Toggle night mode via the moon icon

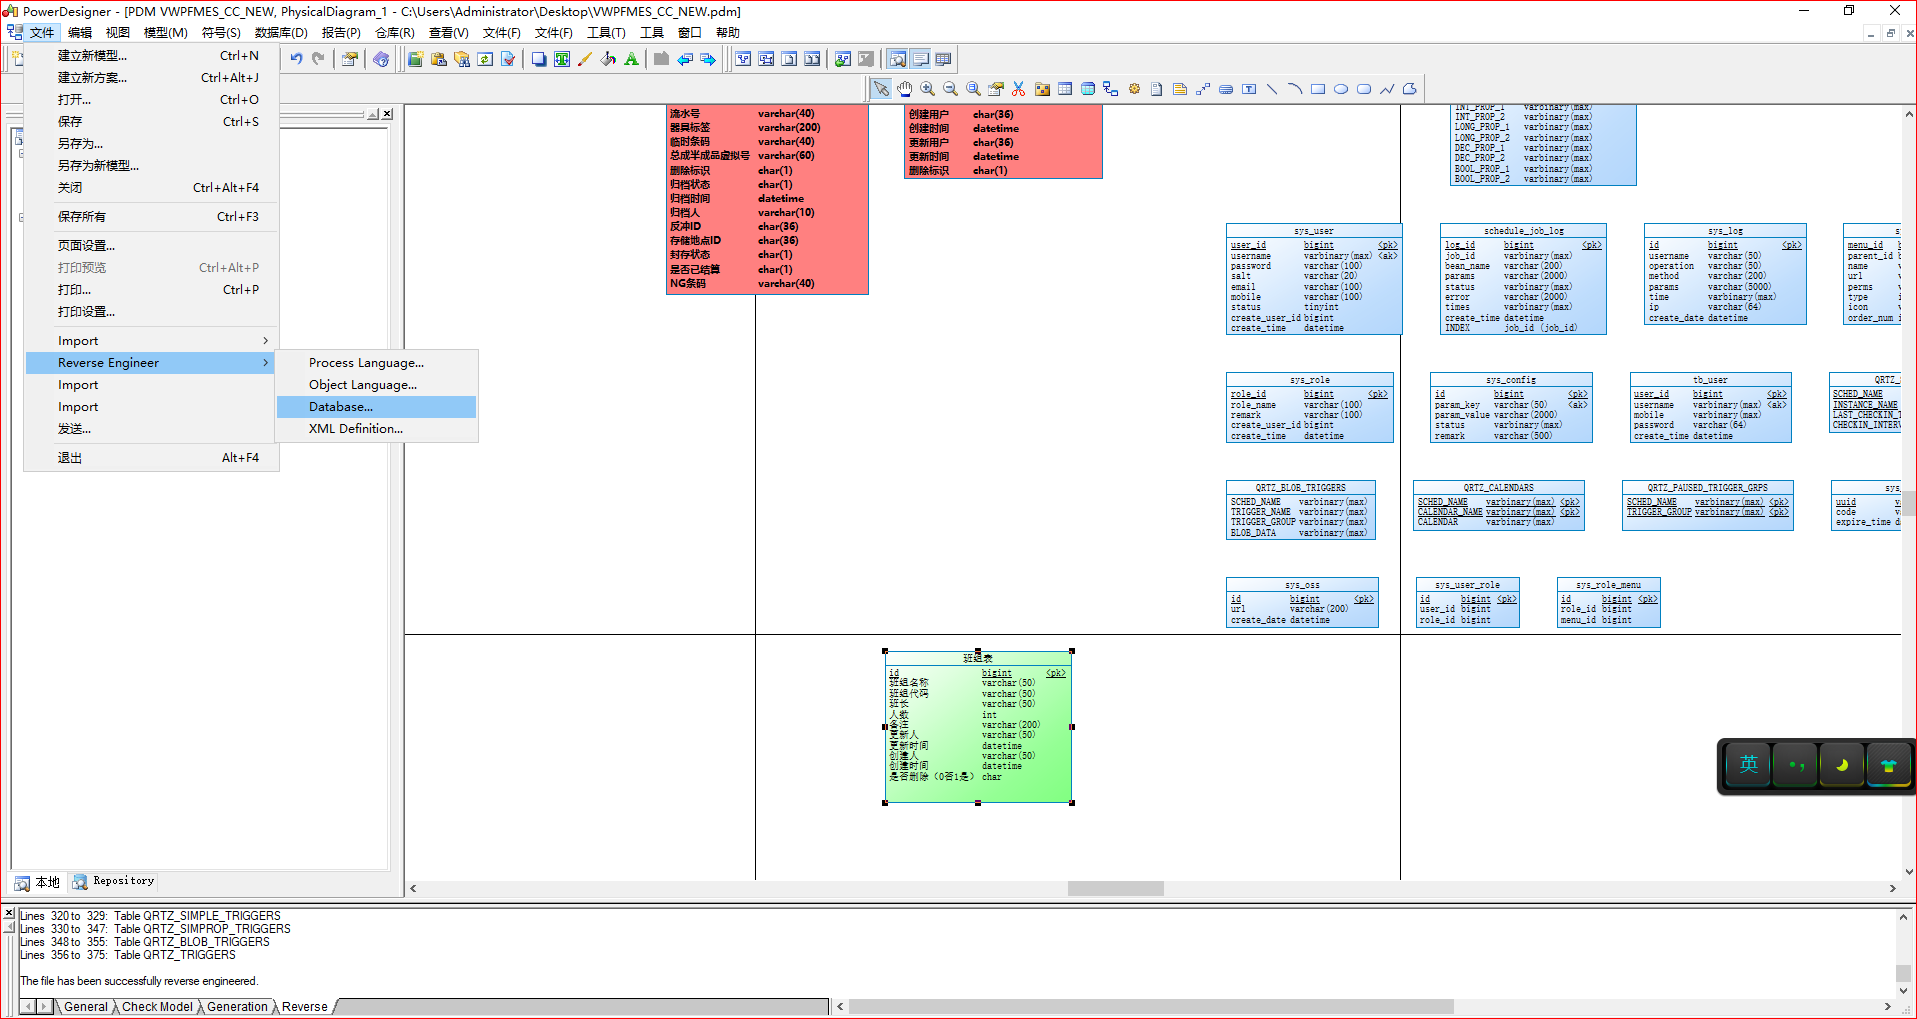(x=1843, y=764)
